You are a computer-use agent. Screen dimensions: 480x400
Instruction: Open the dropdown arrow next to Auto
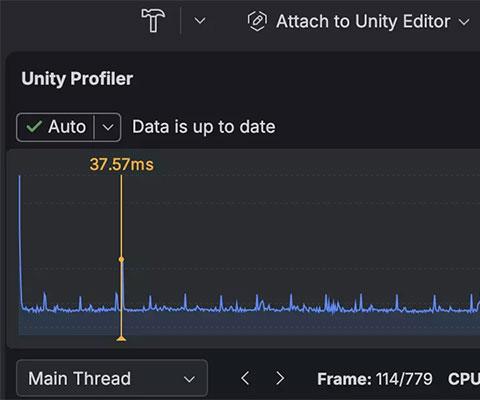point(108,127)
